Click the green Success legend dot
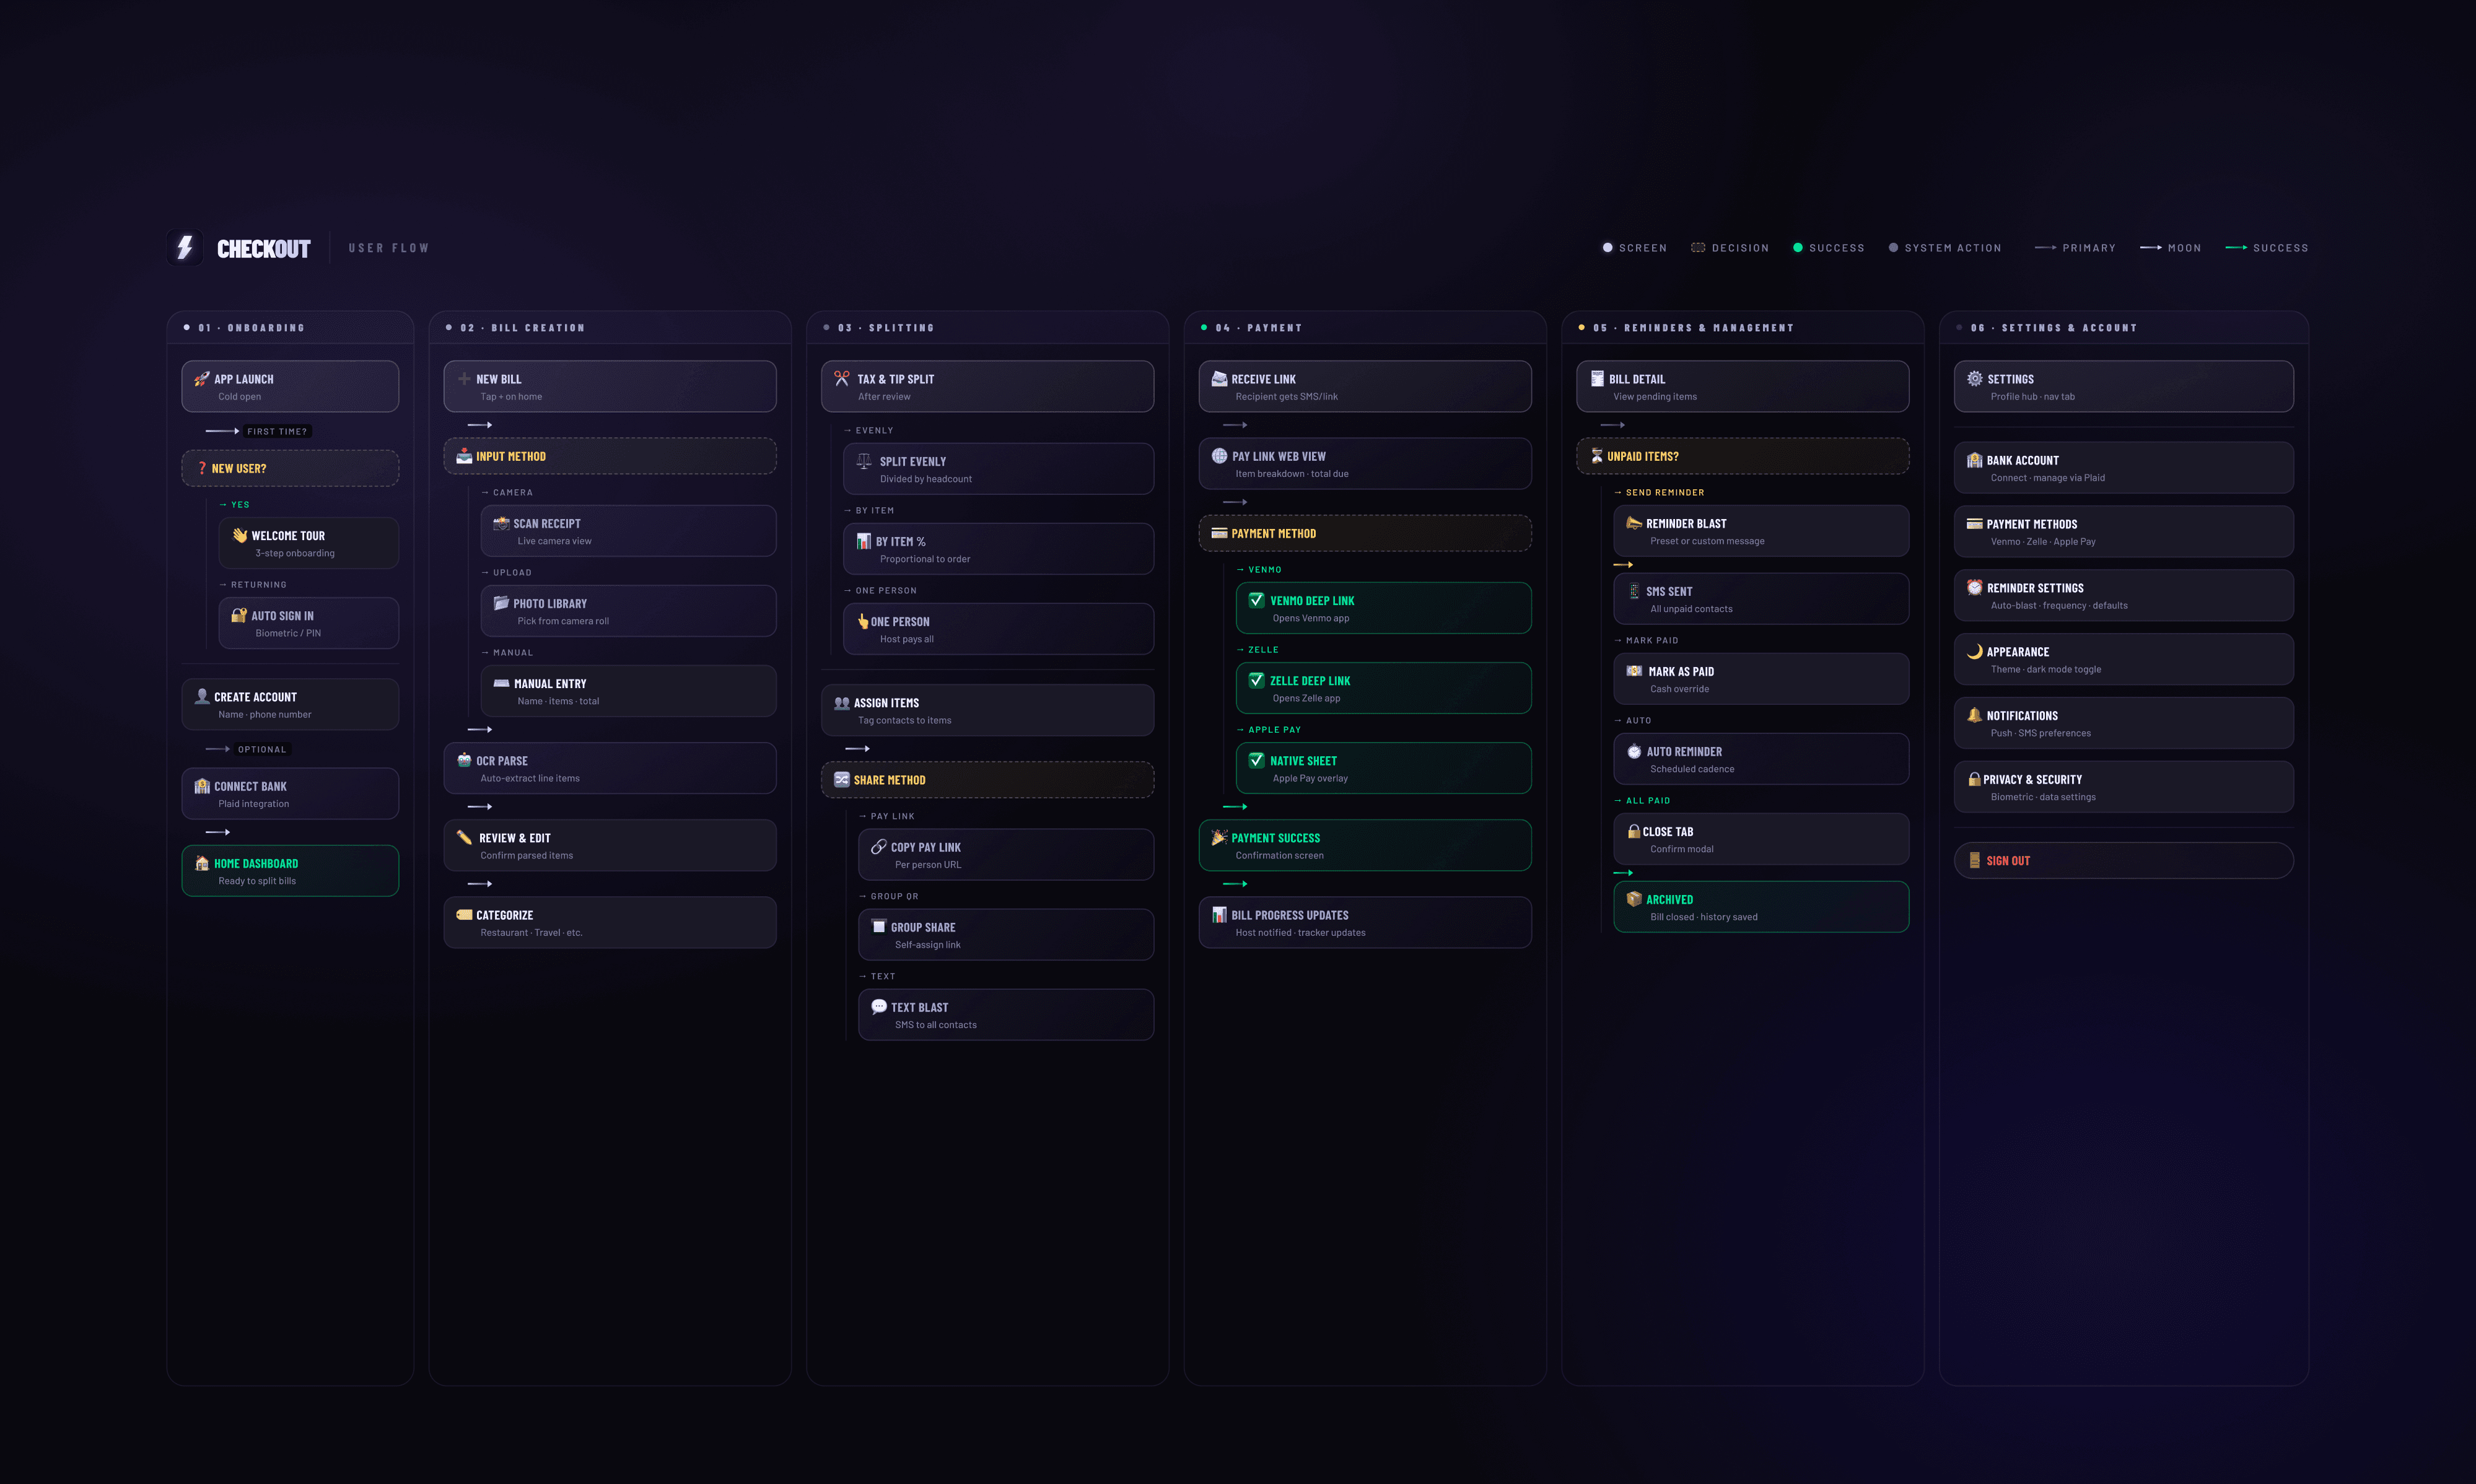The width and height of the screenshot is (2476, 1484). 1797,248
